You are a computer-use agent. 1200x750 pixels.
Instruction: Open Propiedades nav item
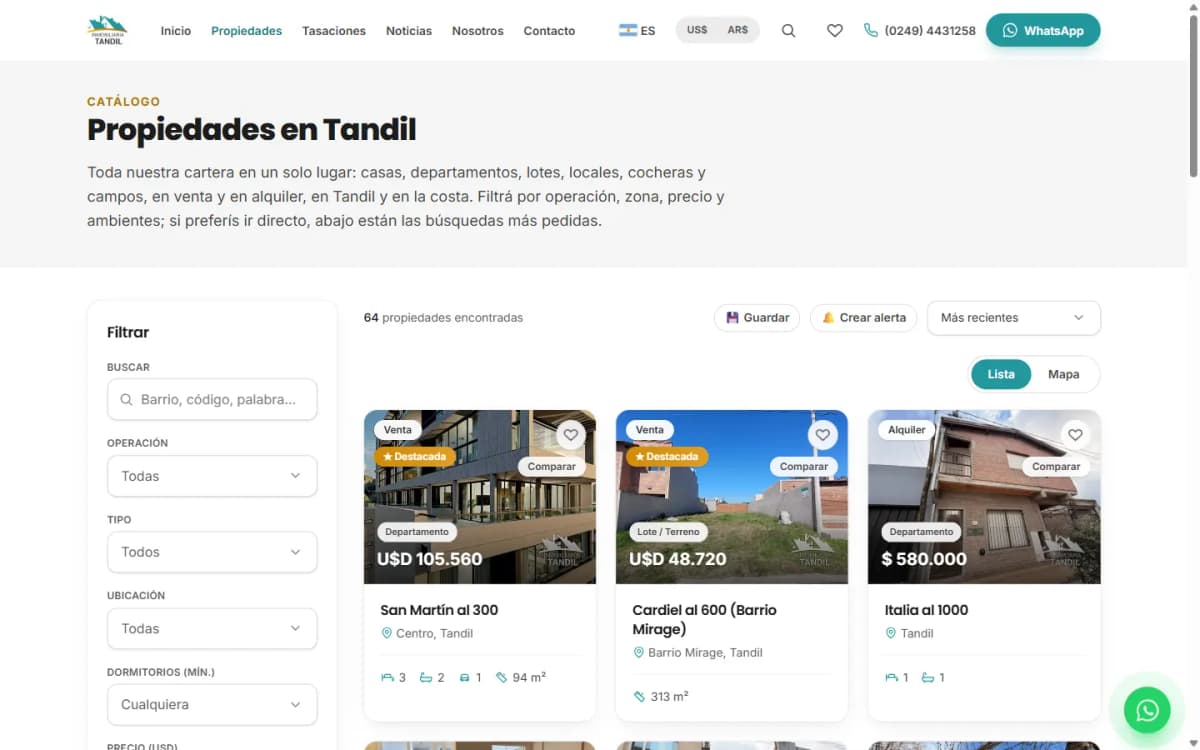(x=247, y=31)
